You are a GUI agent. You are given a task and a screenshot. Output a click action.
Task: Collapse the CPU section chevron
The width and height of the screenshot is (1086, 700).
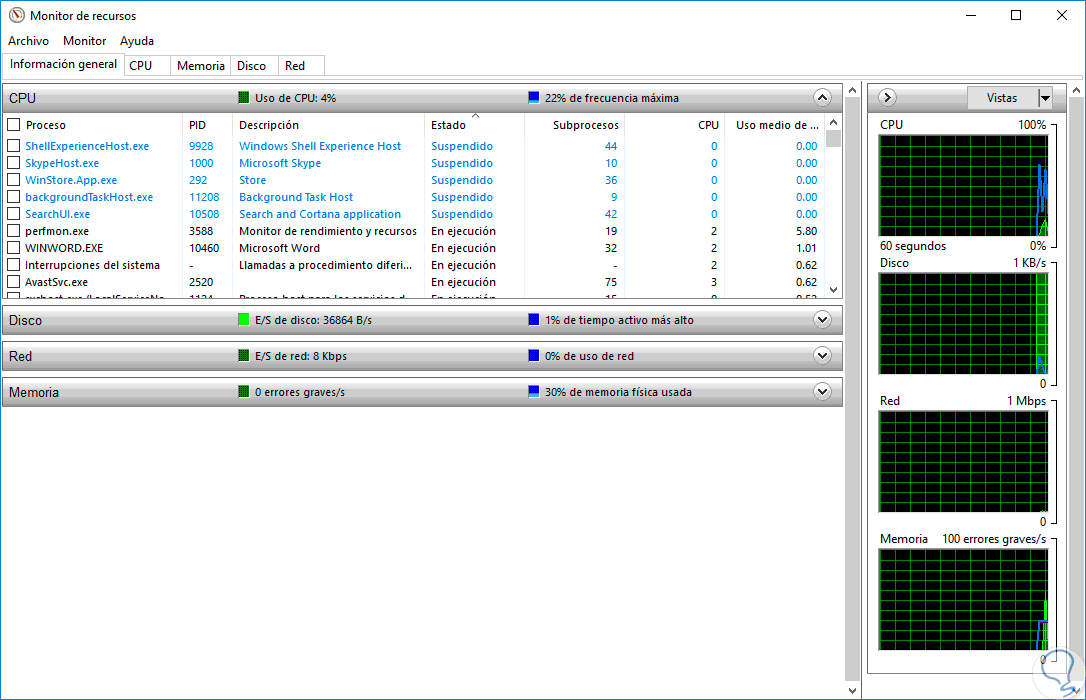click(822, 98)
